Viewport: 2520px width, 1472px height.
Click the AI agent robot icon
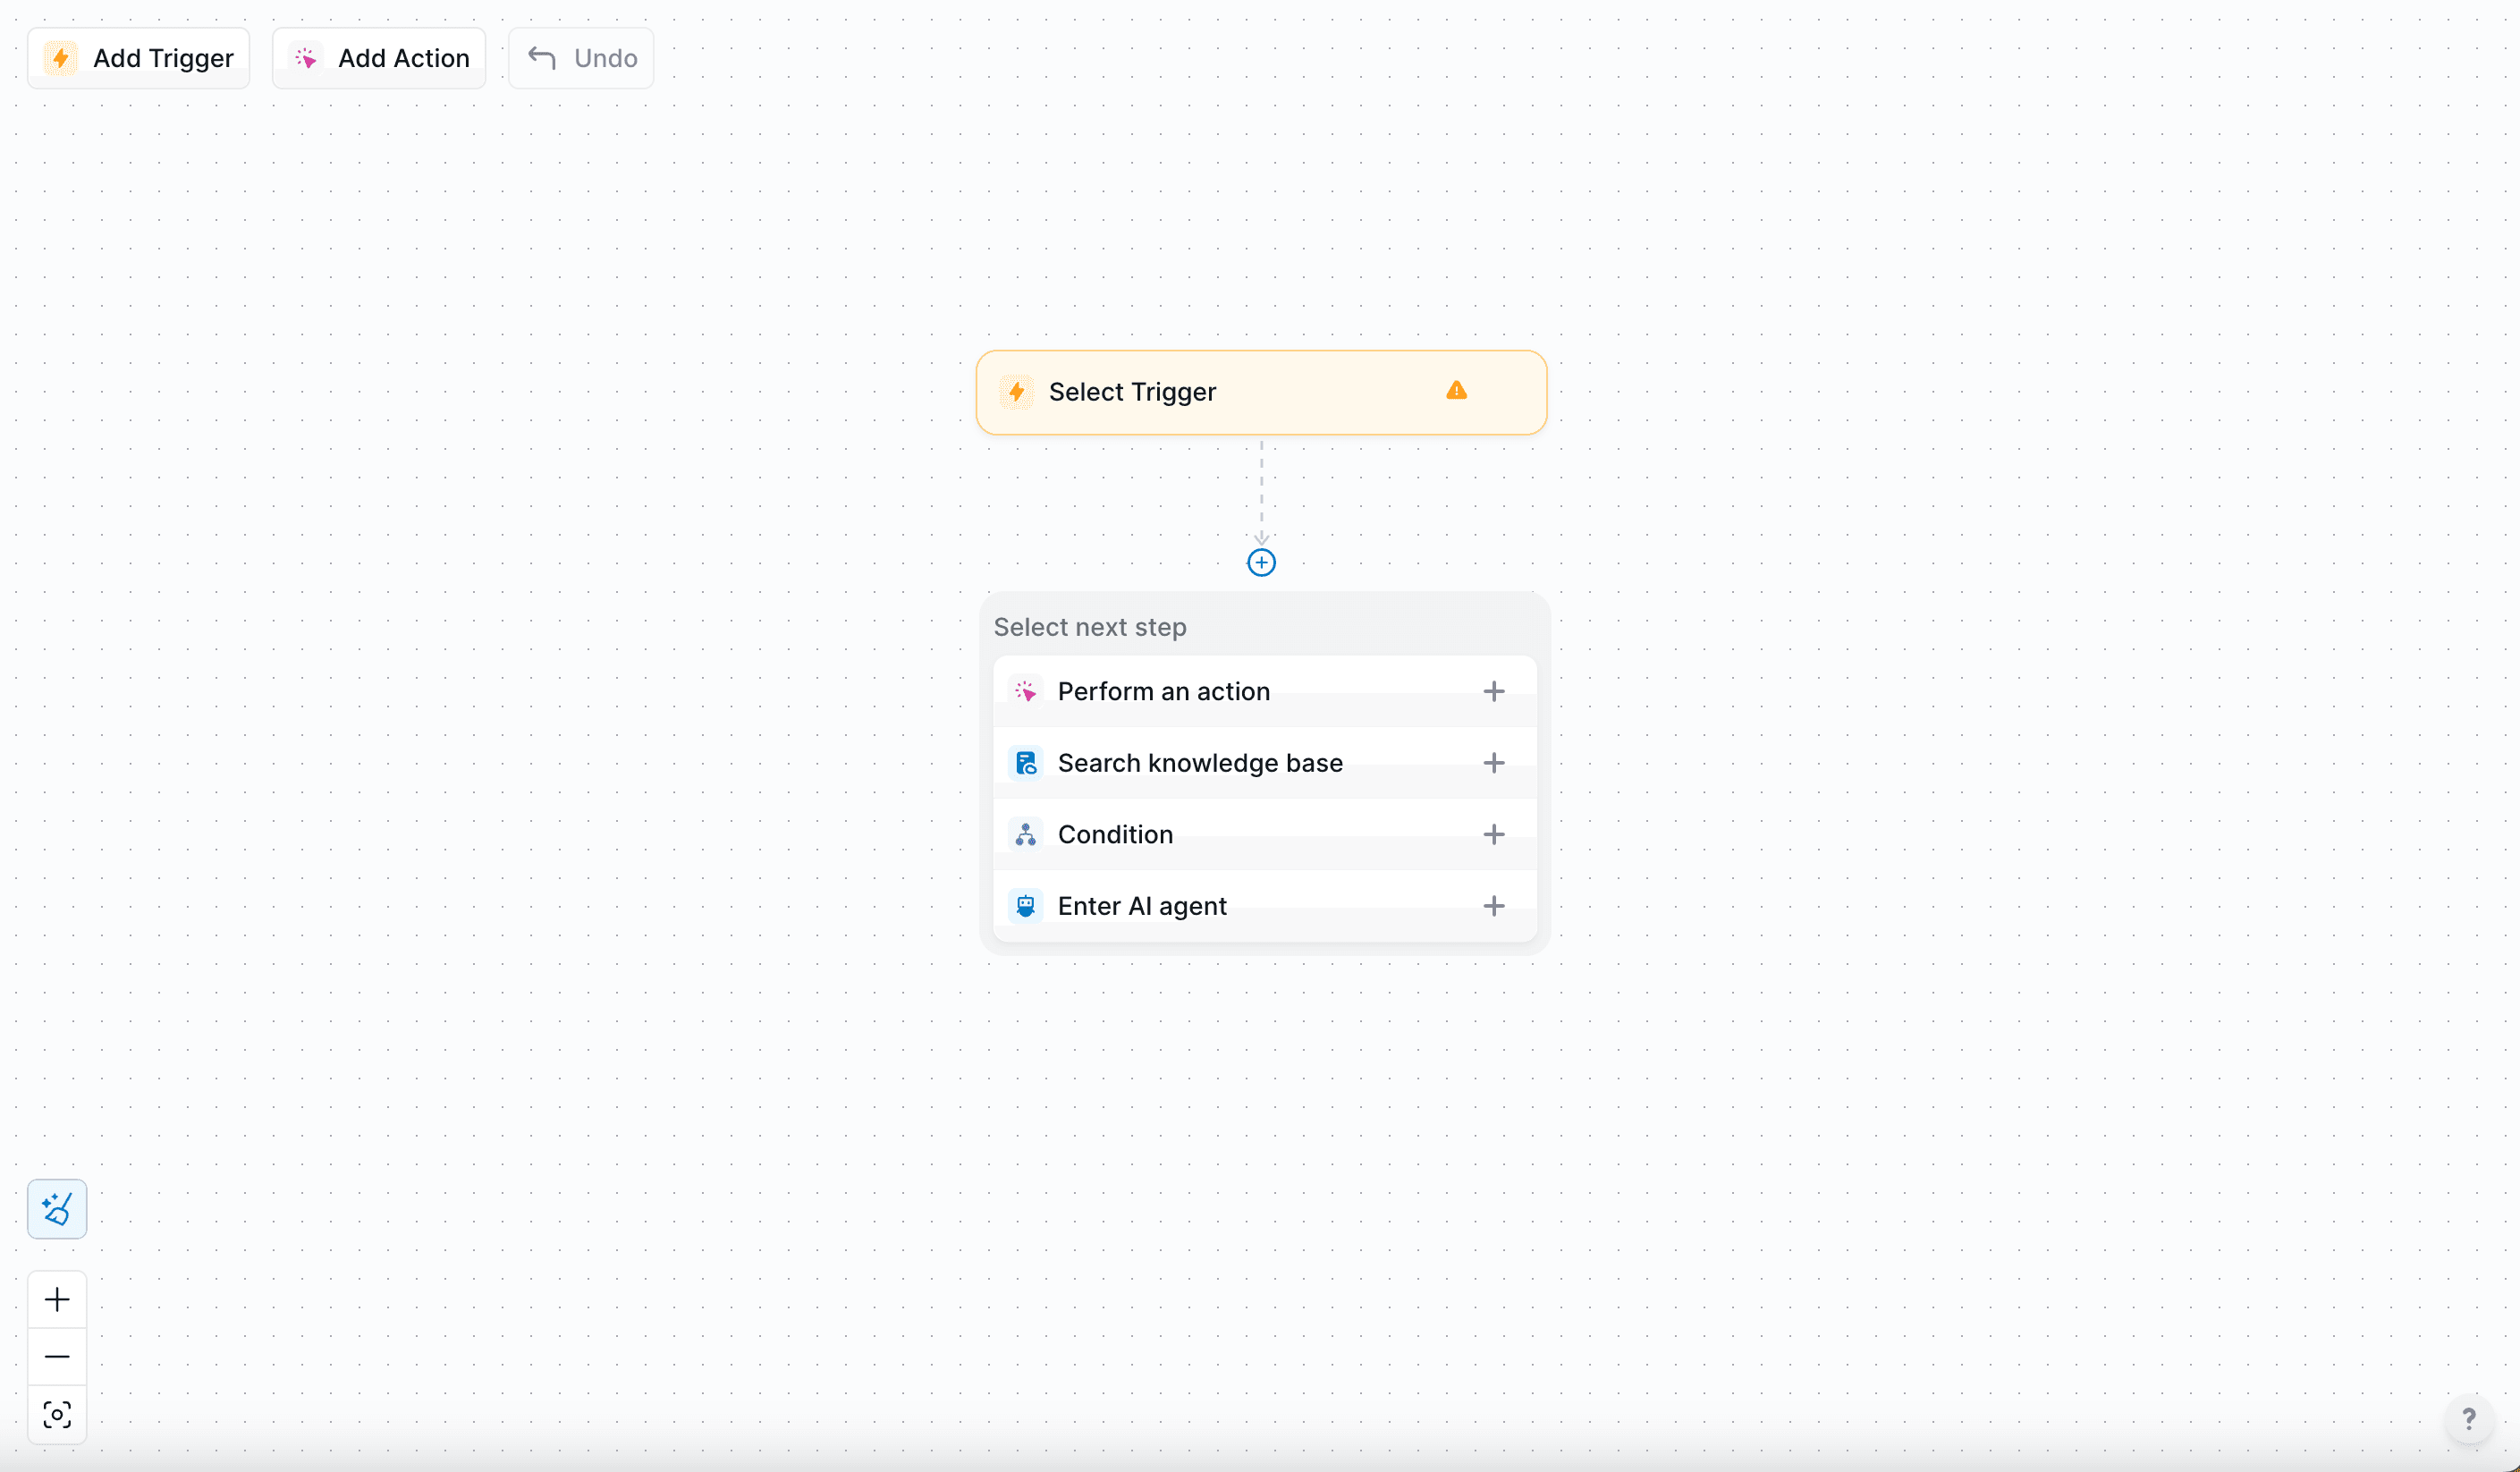pos(1025,906)
